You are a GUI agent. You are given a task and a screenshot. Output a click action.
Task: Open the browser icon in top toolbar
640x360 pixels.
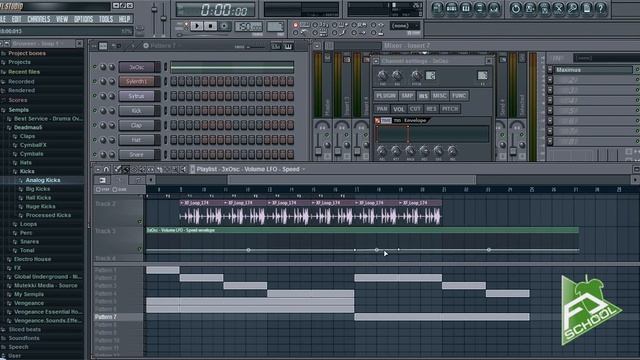pos(480,8)
